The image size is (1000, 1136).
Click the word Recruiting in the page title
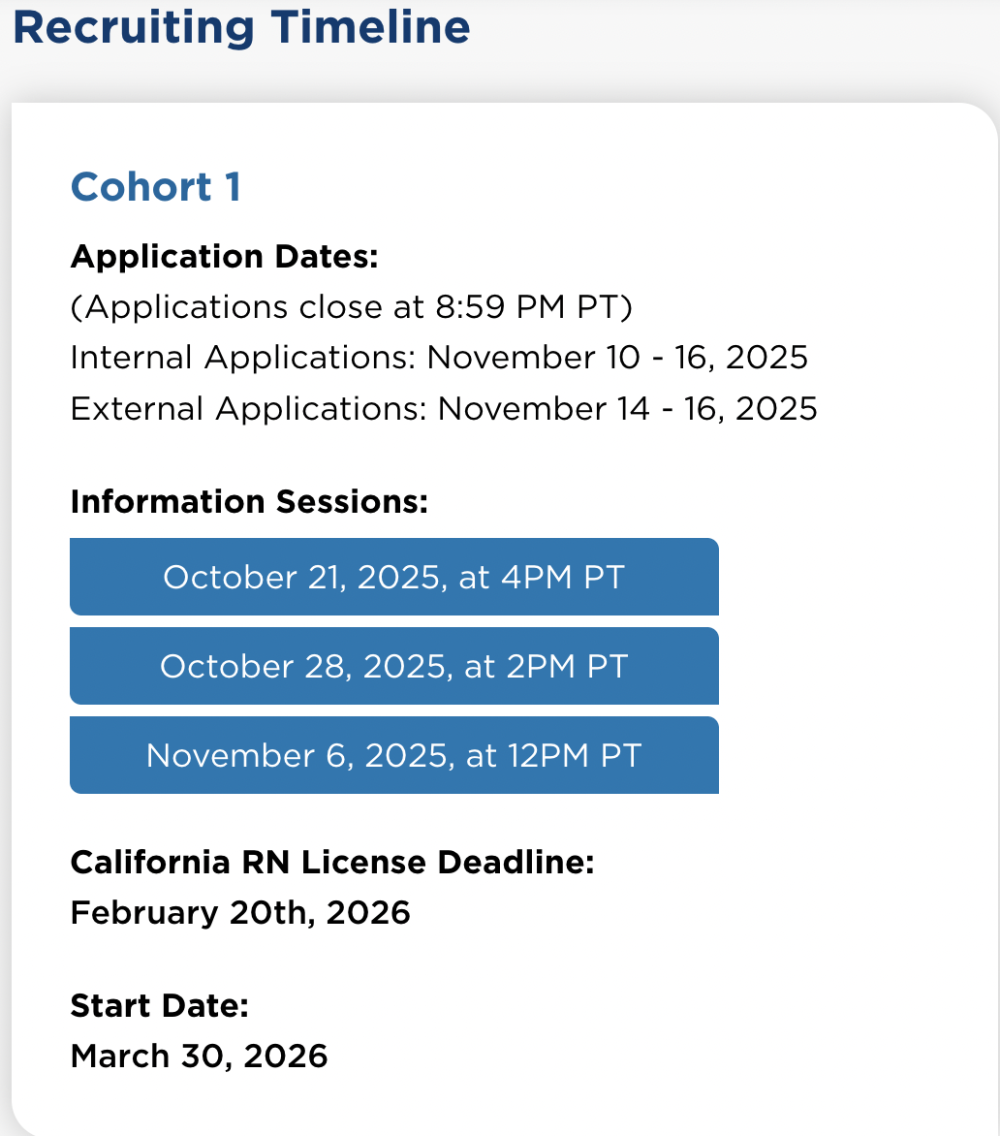133,26
